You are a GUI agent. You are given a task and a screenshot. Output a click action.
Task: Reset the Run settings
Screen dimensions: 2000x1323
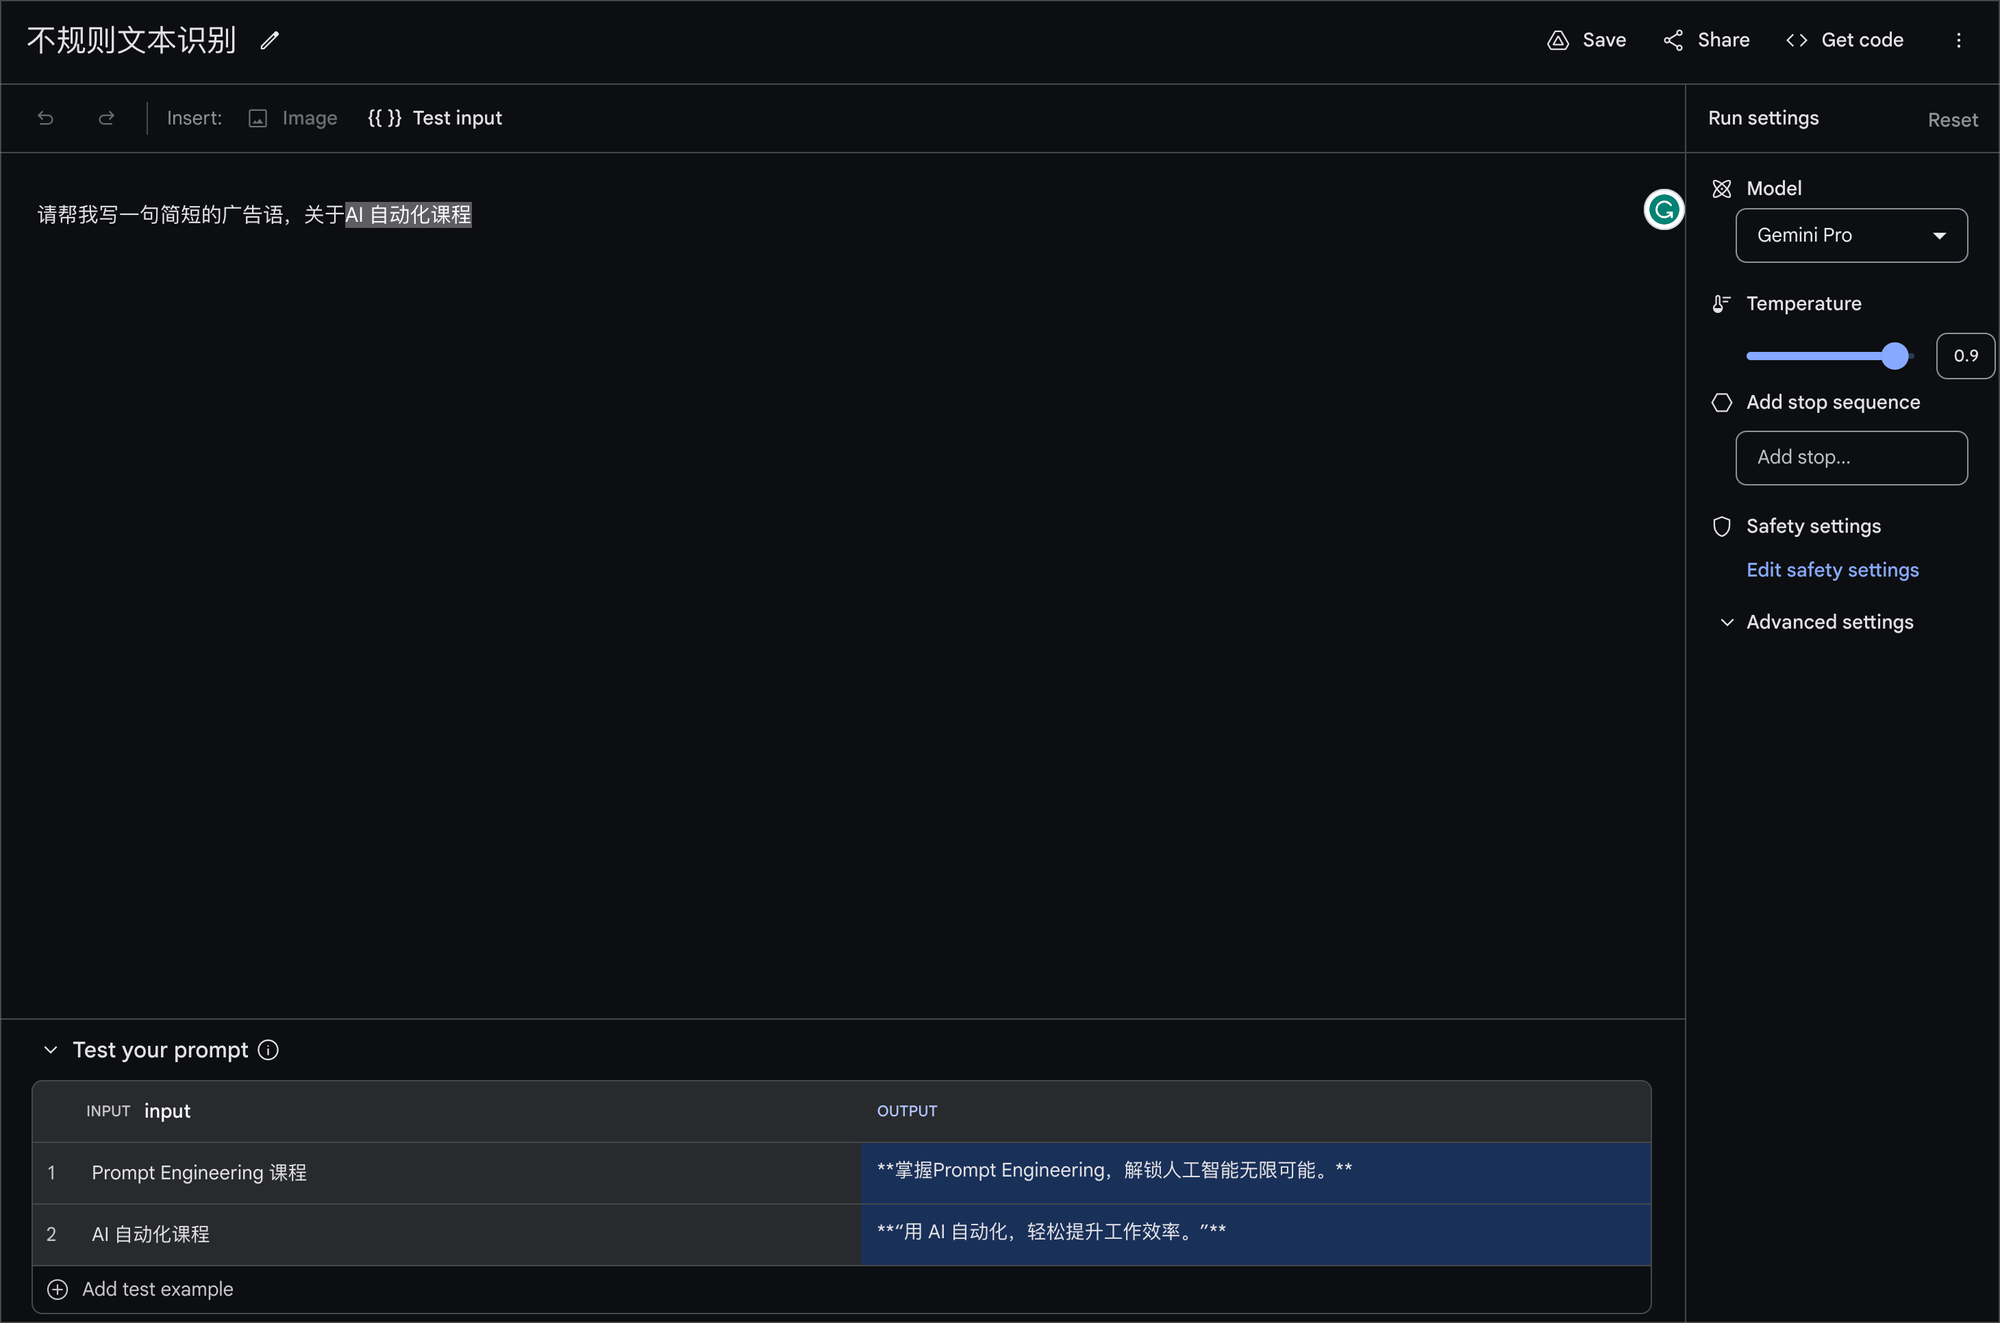1952,119
